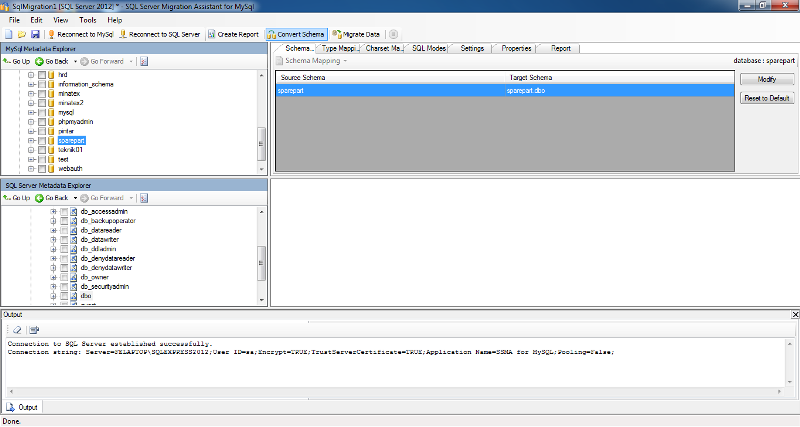800x427 pixels.
Task: Select sparepart.dbo target schema cell
Action: [619, 91]
